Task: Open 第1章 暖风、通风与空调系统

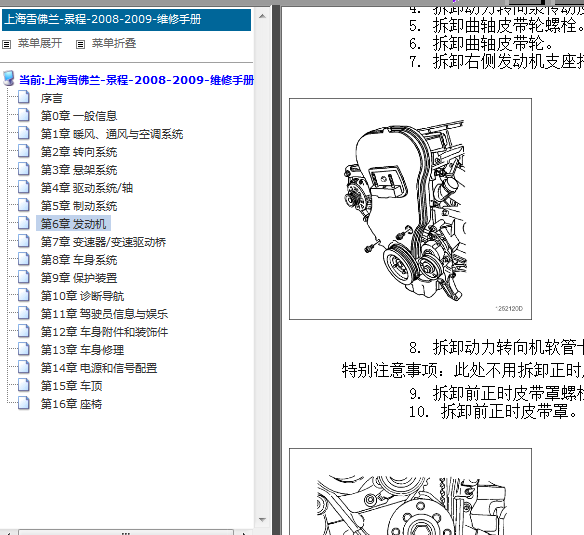Action: coord(112,134)
